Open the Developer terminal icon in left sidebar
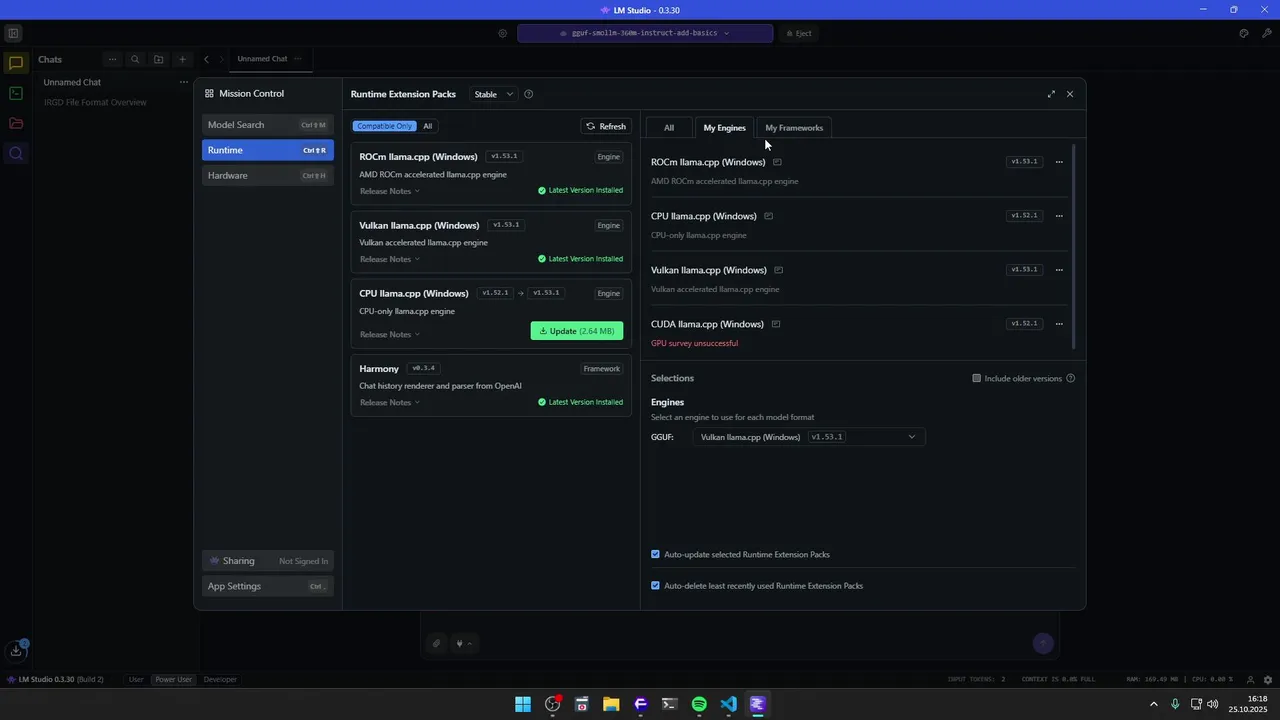 (15, 93)
